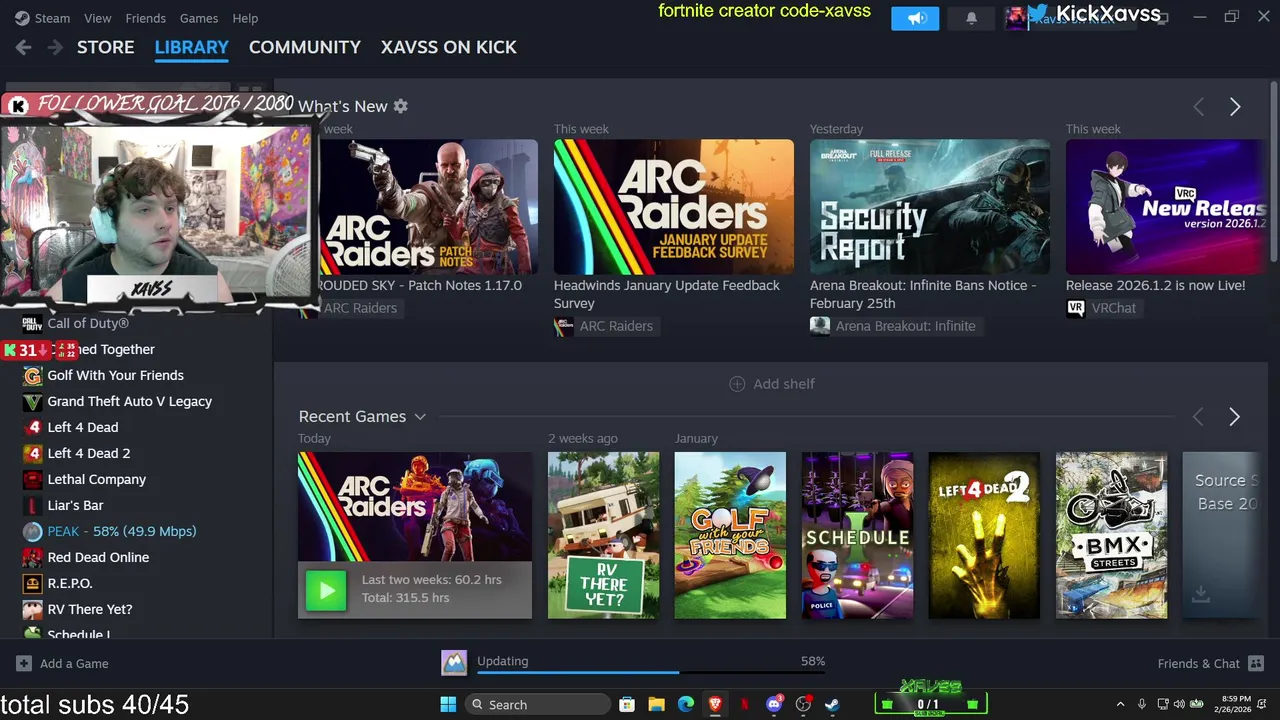The width and height of the screenshot is (1280, 720).
Task: Open Friends & Chat panel
Action: [1210, 663]
